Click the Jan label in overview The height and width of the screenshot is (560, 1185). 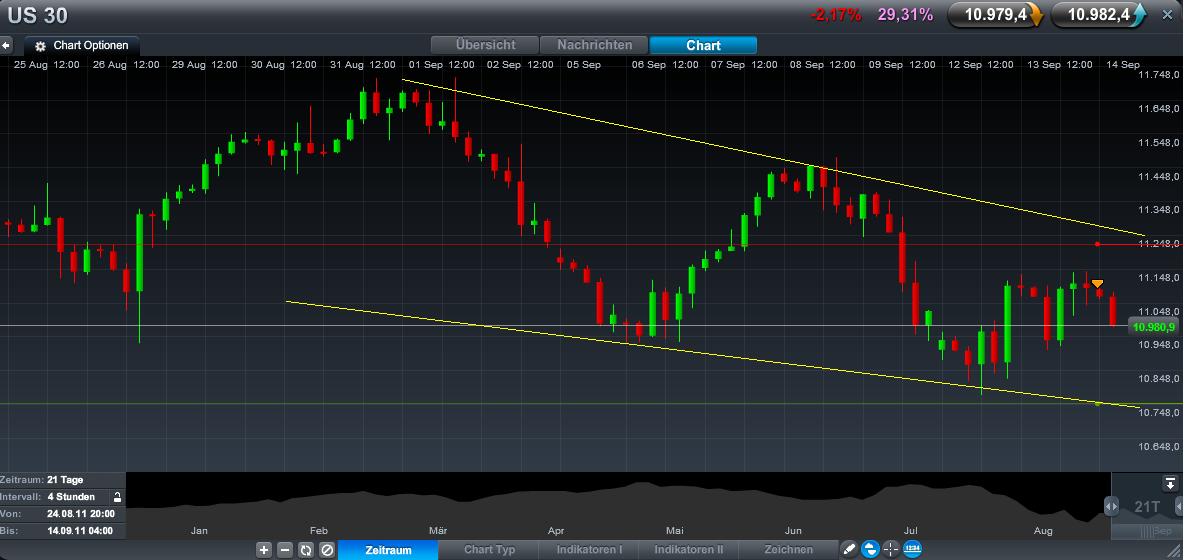[x=199, y=531]
